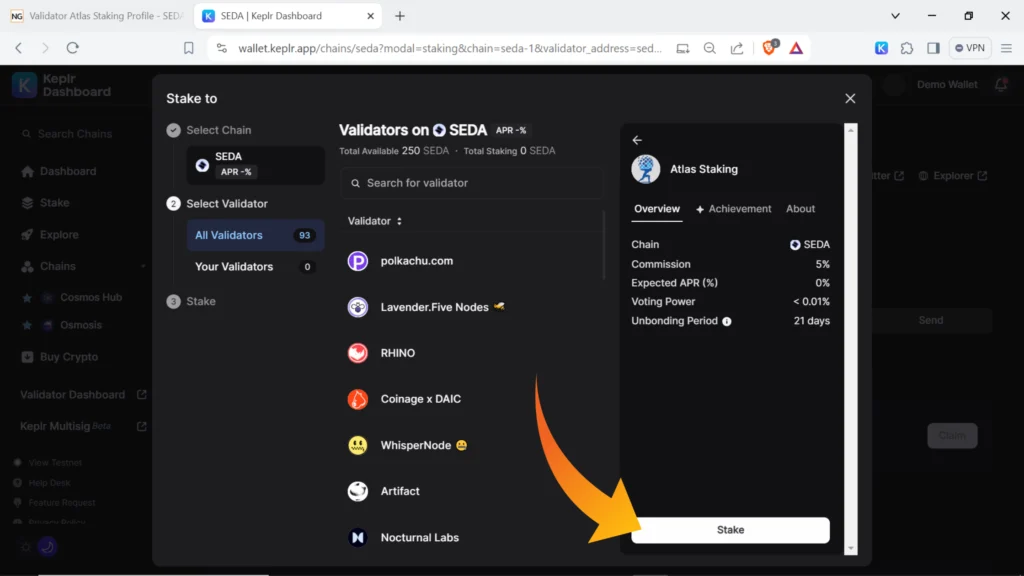Click the validator panel scrollbar

pyautogui.click(x=851, y=340)
